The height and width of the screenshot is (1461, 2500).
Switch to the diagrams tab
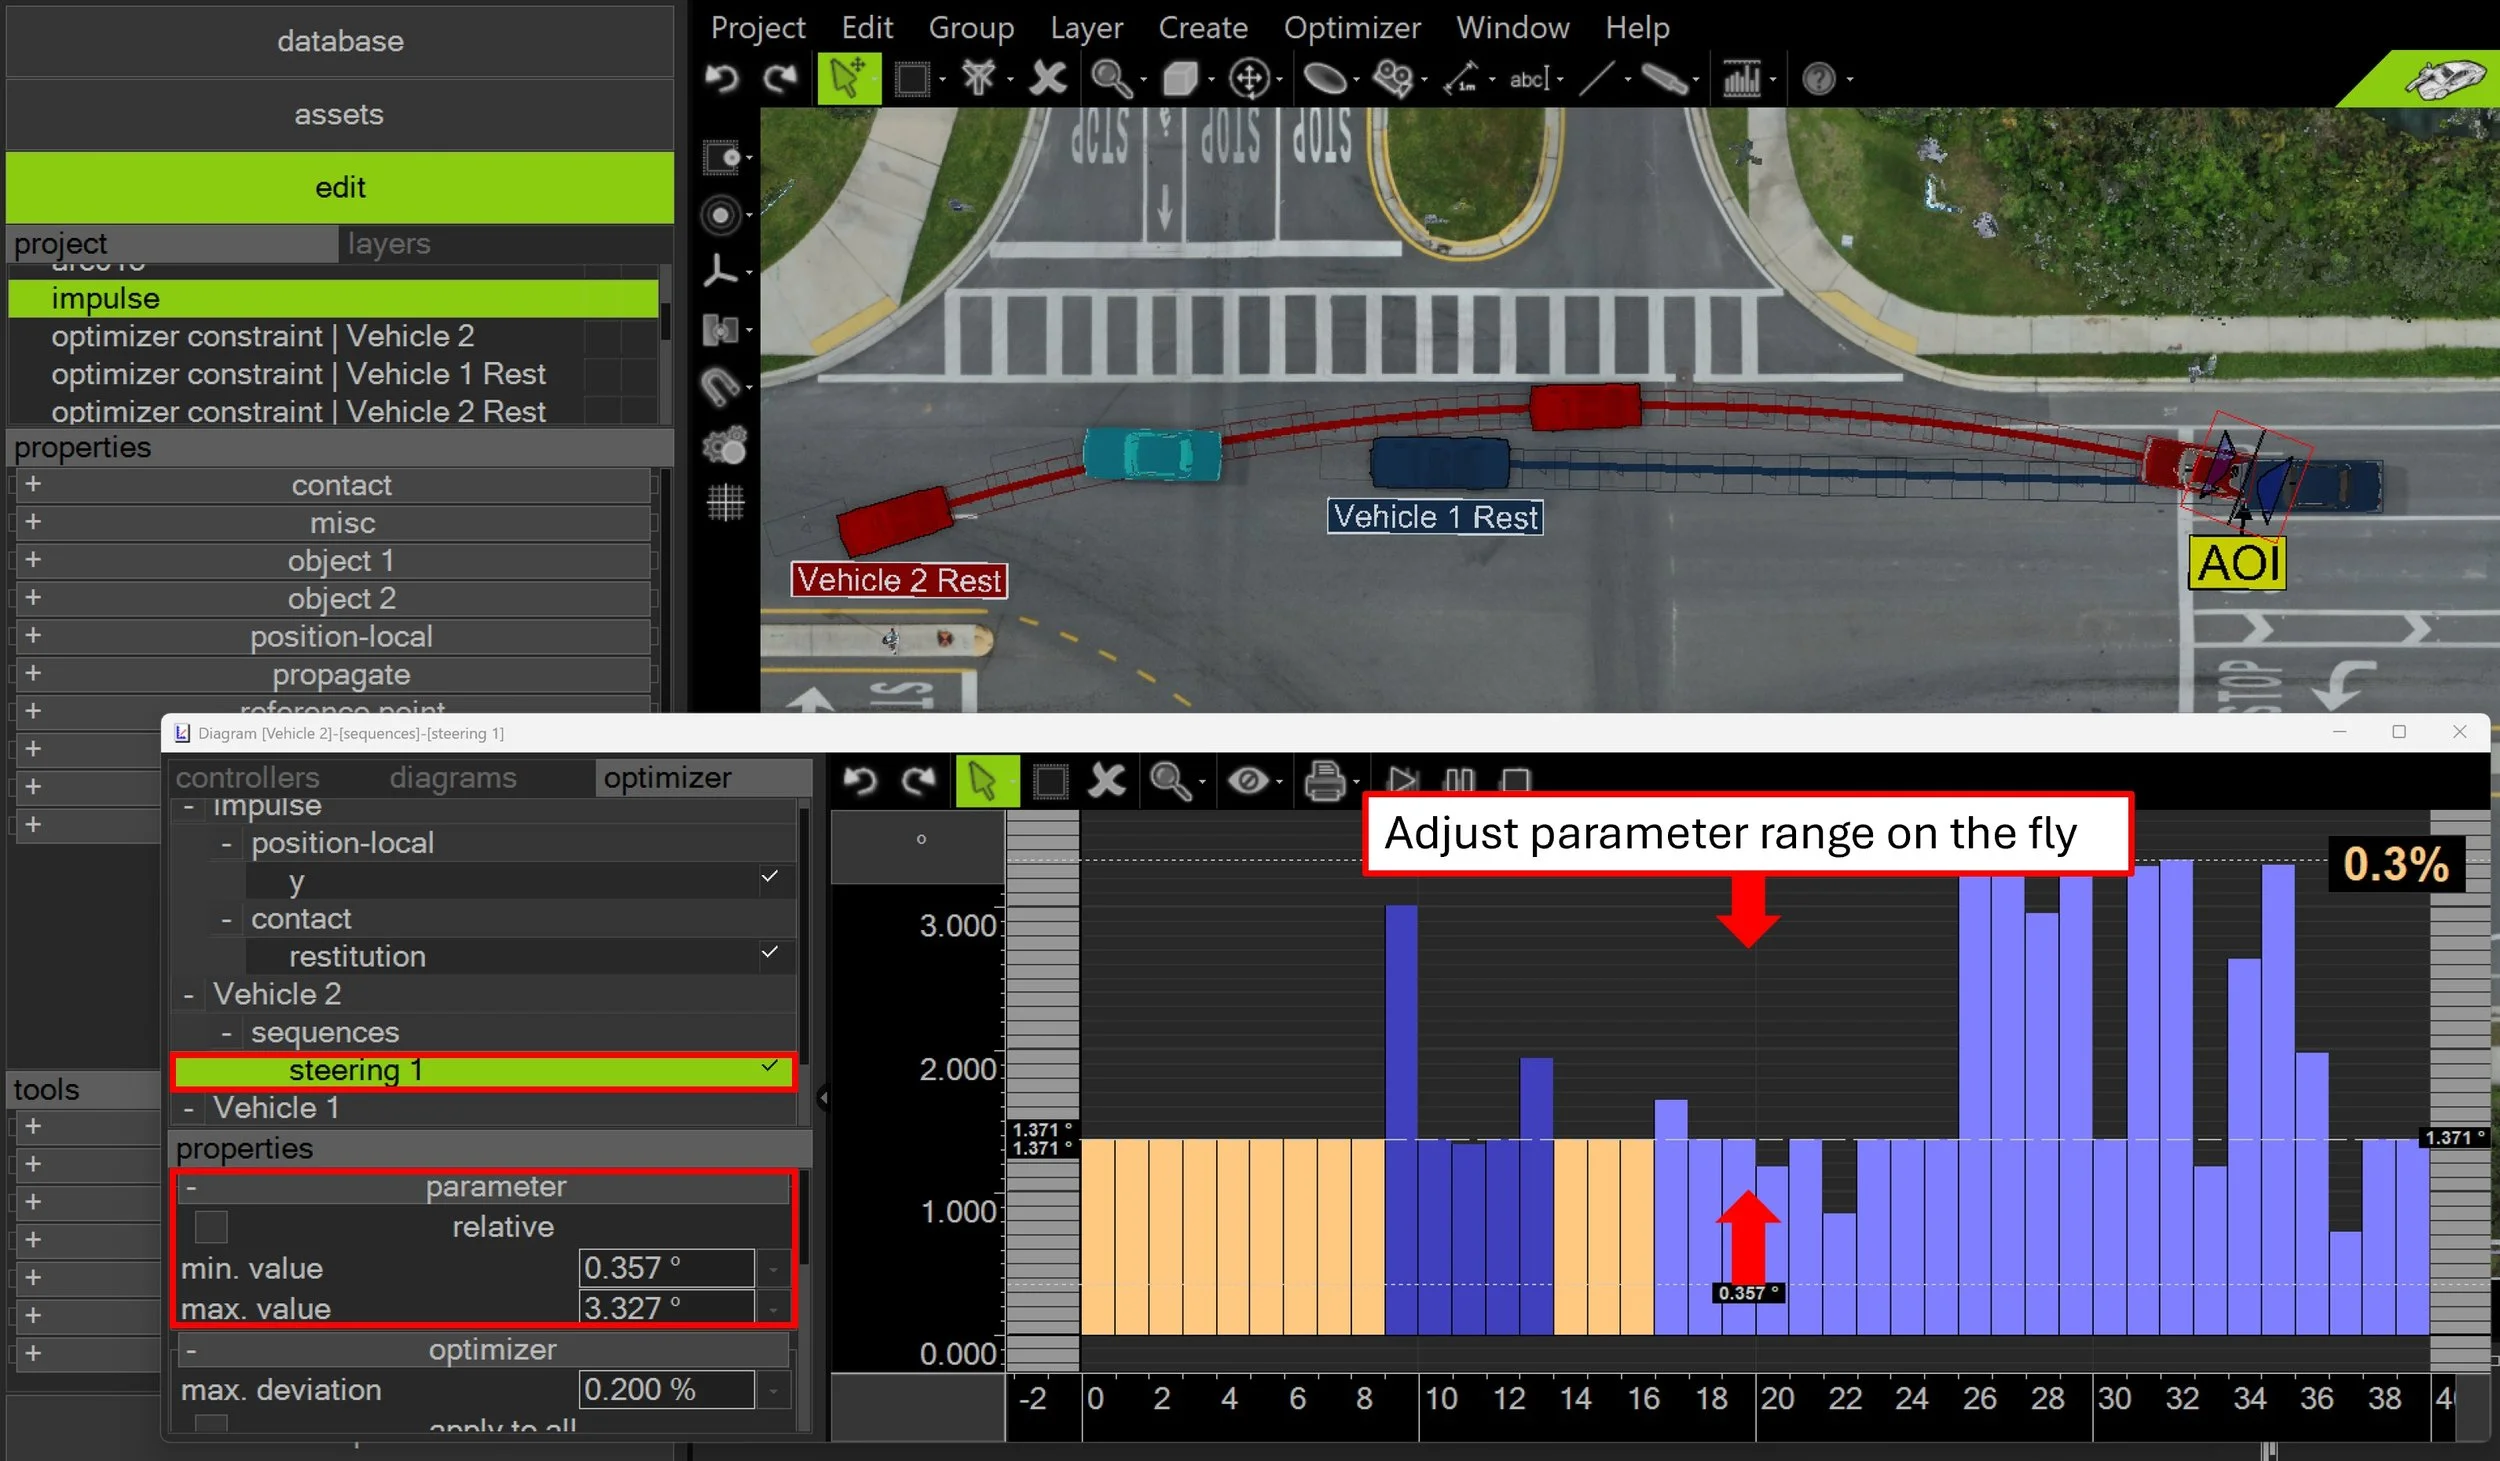452,778
